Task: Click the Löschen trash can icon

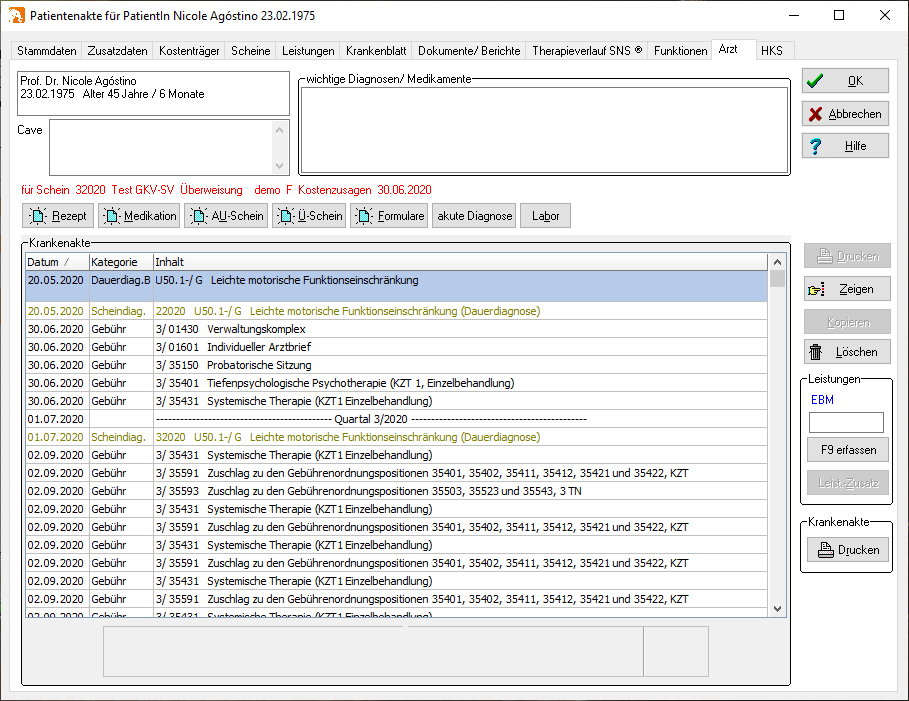Action: pos(816,352)
